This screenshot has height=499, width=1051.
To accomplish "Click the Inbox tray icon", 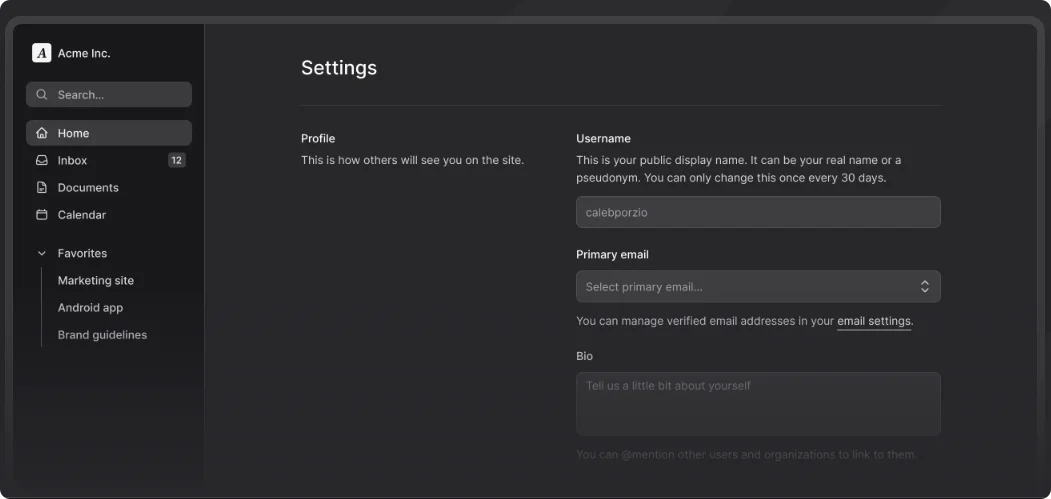I will pyautogui.click(x=42, y=160).
